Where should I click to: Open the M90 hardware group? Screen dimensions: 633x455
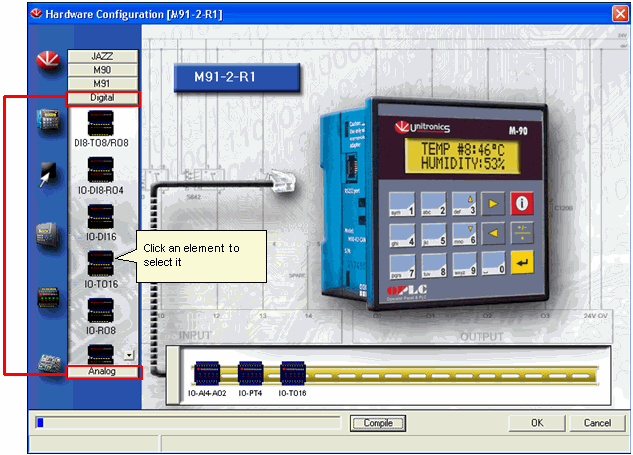click(x=102, y=70)
